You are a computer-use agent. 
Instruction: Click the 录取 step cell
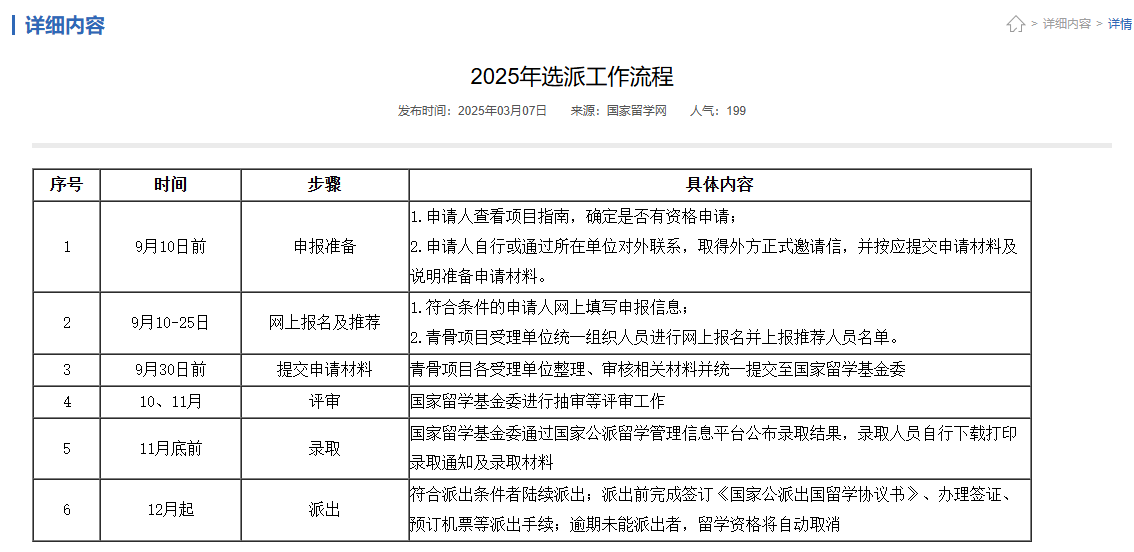pyautogui.click(x=324, y=449)
